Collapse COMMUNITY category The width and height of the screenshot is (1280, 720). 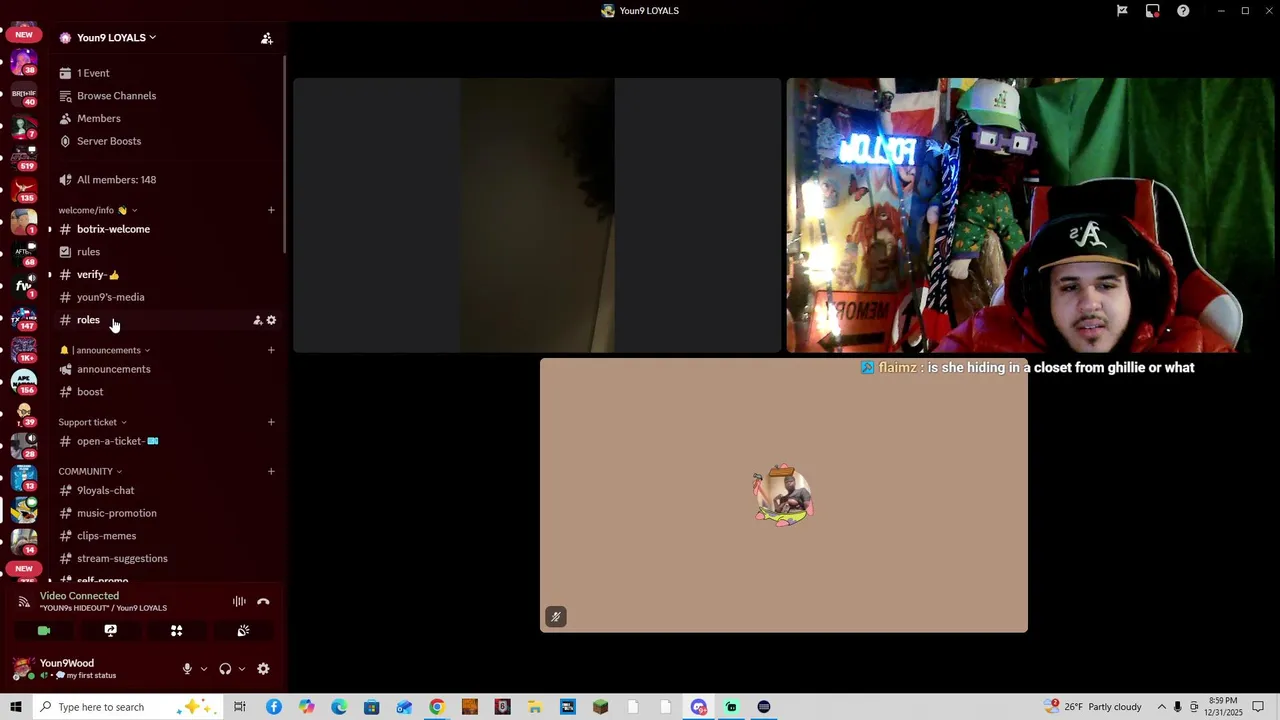pyautogui.click(x=90, y=471)
